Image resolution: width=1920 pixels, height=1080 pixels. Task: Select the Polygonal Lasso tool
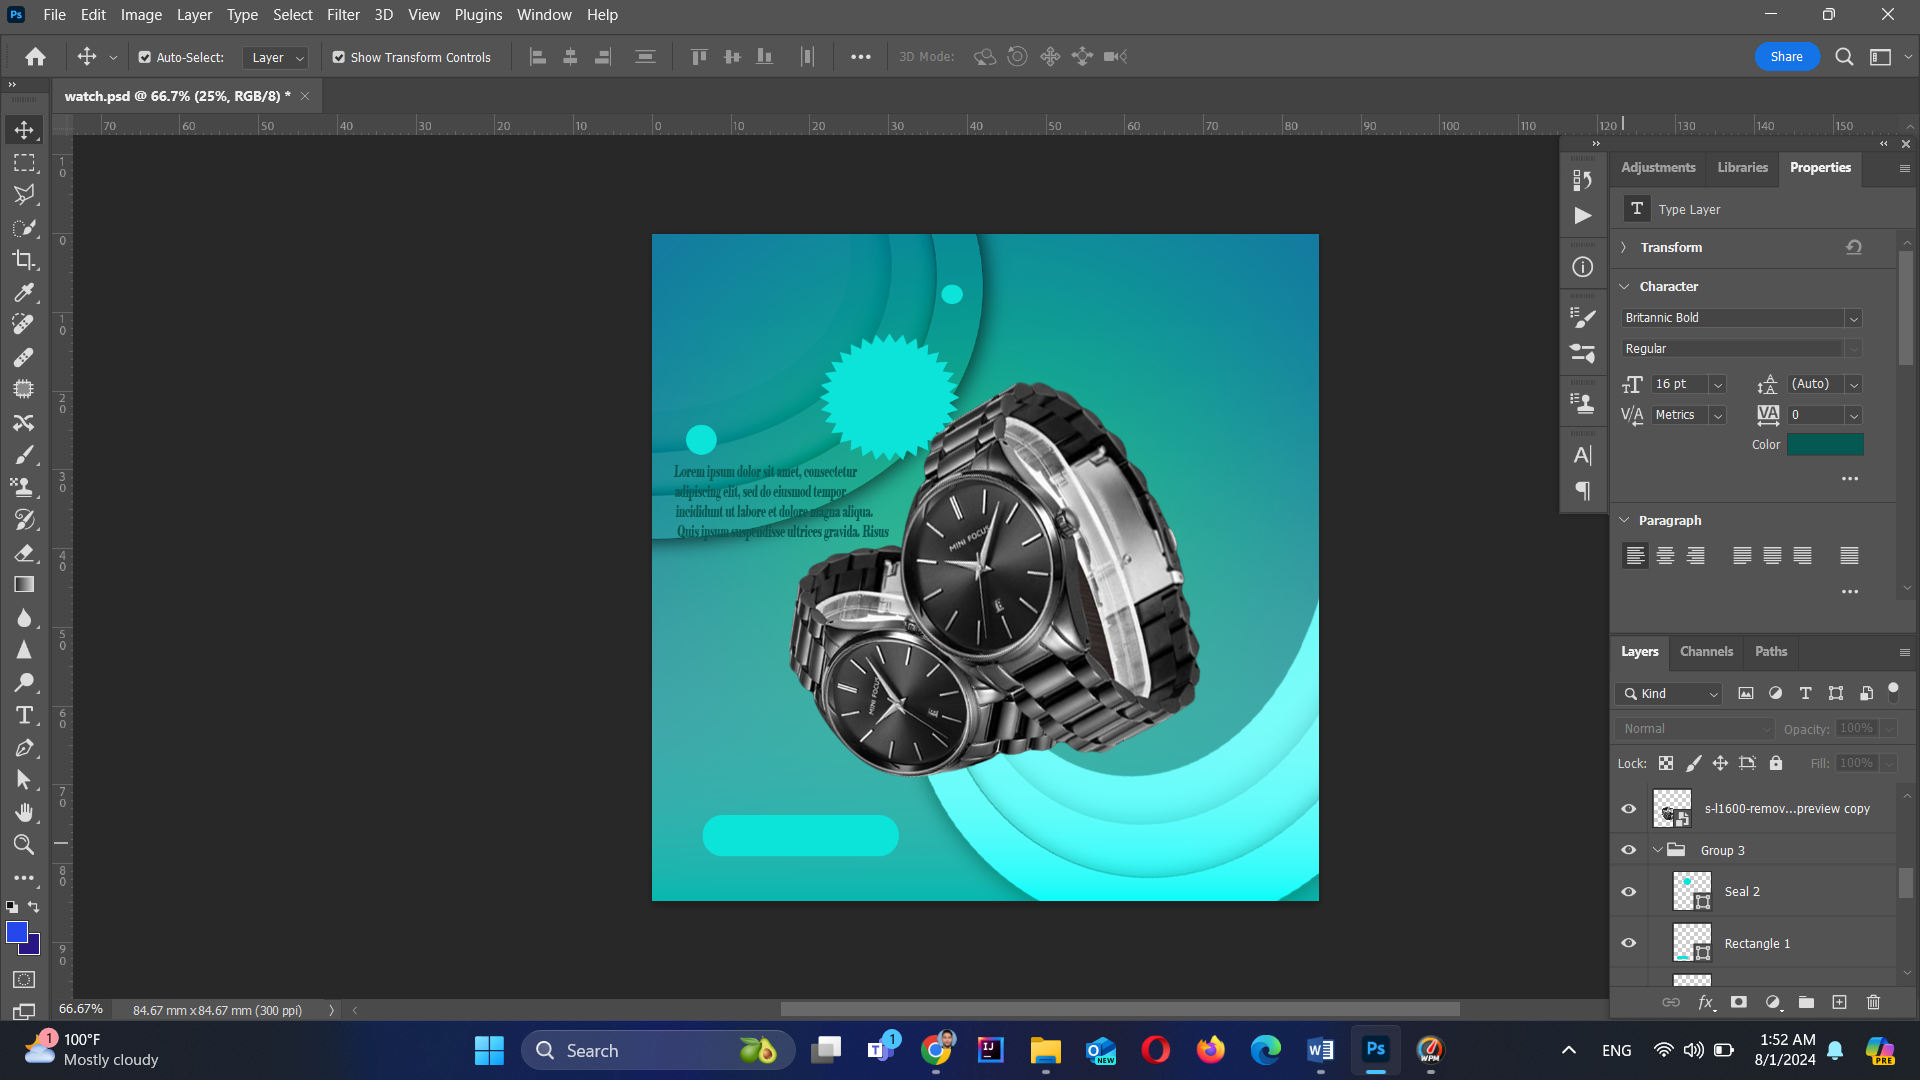tap(24, 195)
